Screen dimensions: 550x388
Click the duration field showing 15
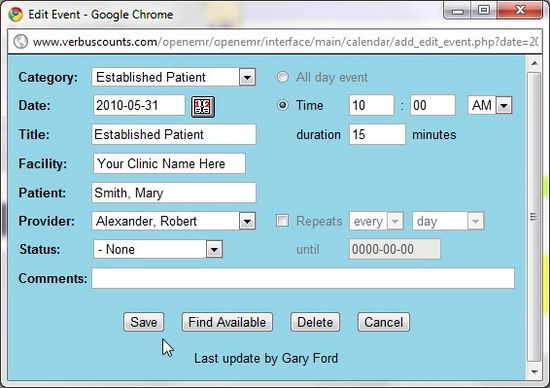point(377,134)
